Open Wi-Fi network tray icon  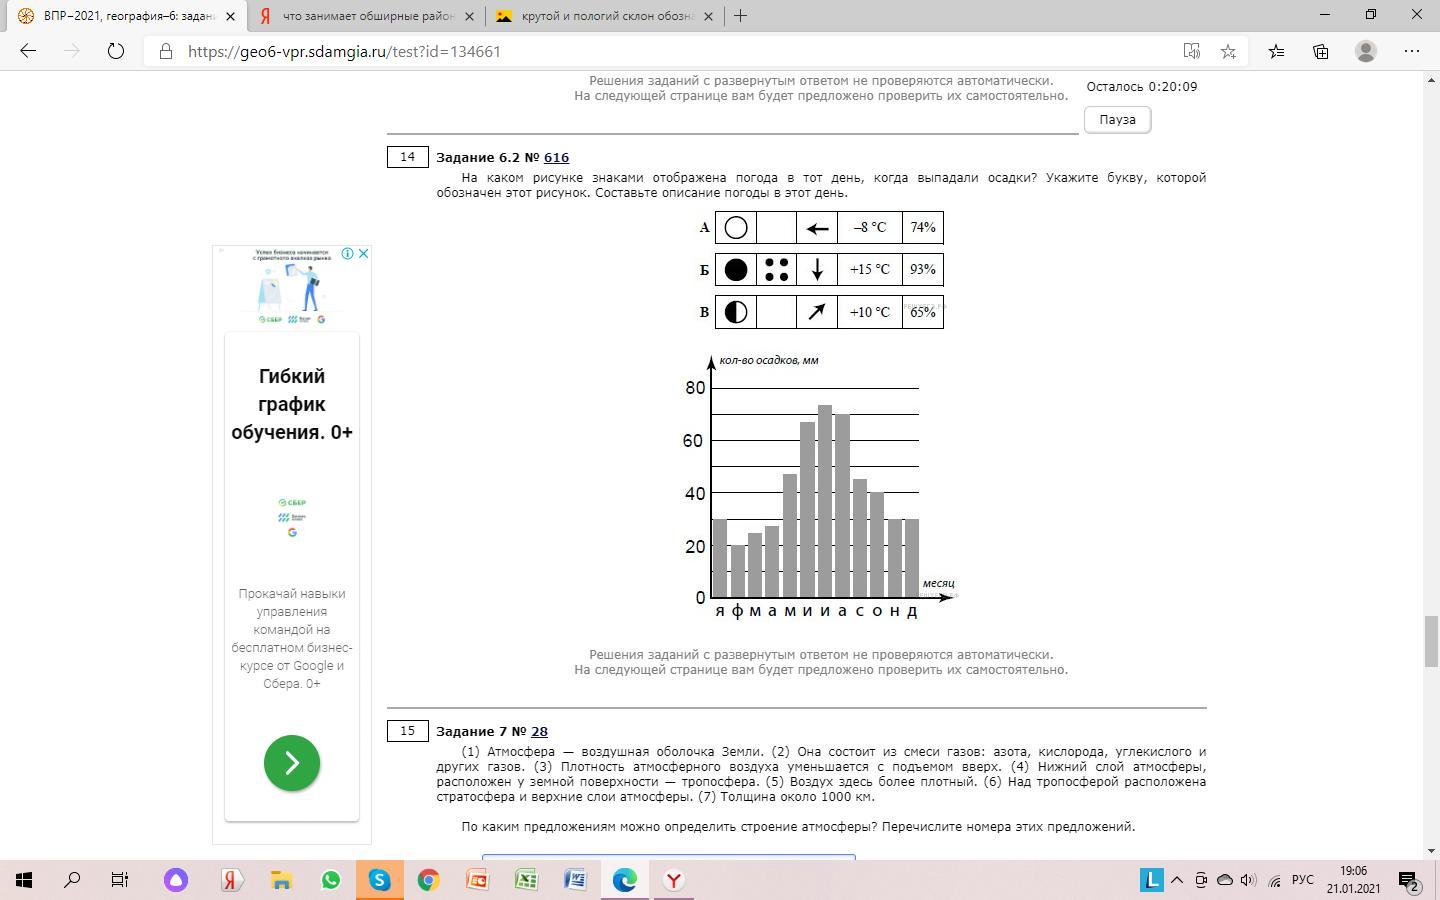point(1274,880)
